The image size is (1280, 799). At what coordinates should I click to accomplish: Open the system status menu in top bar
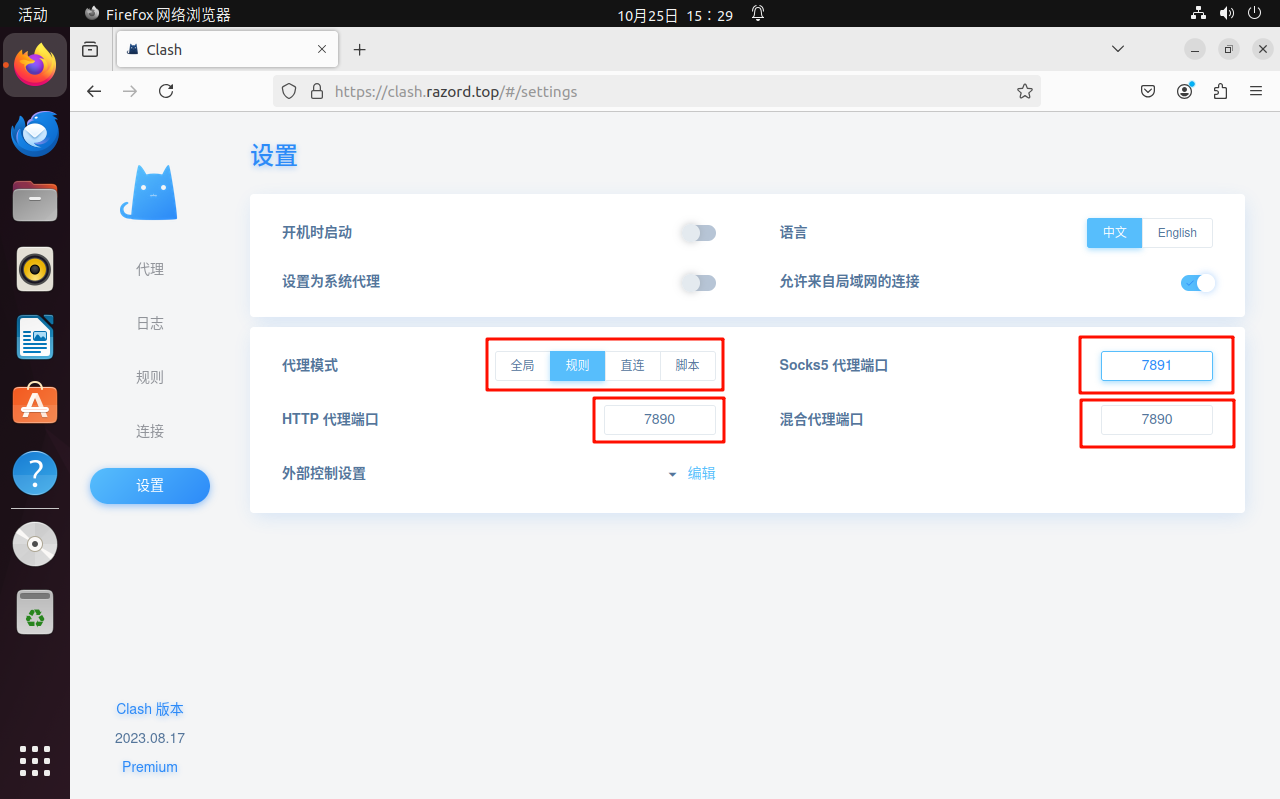tap(1227, 14)
